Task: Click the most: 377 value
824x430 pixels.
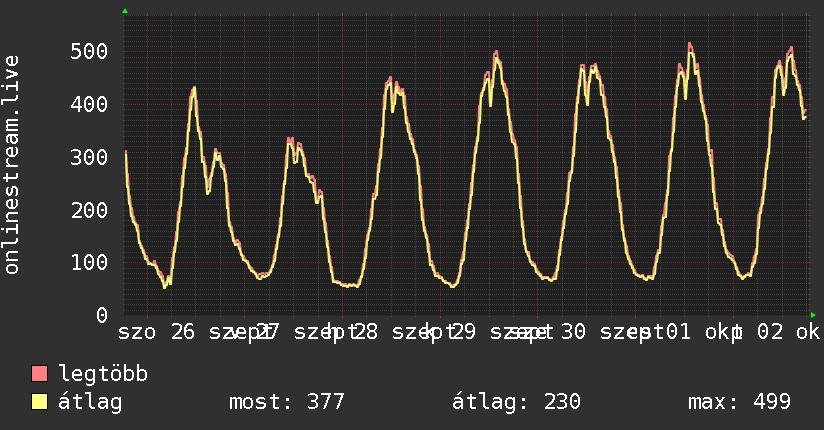Action: 286,402
